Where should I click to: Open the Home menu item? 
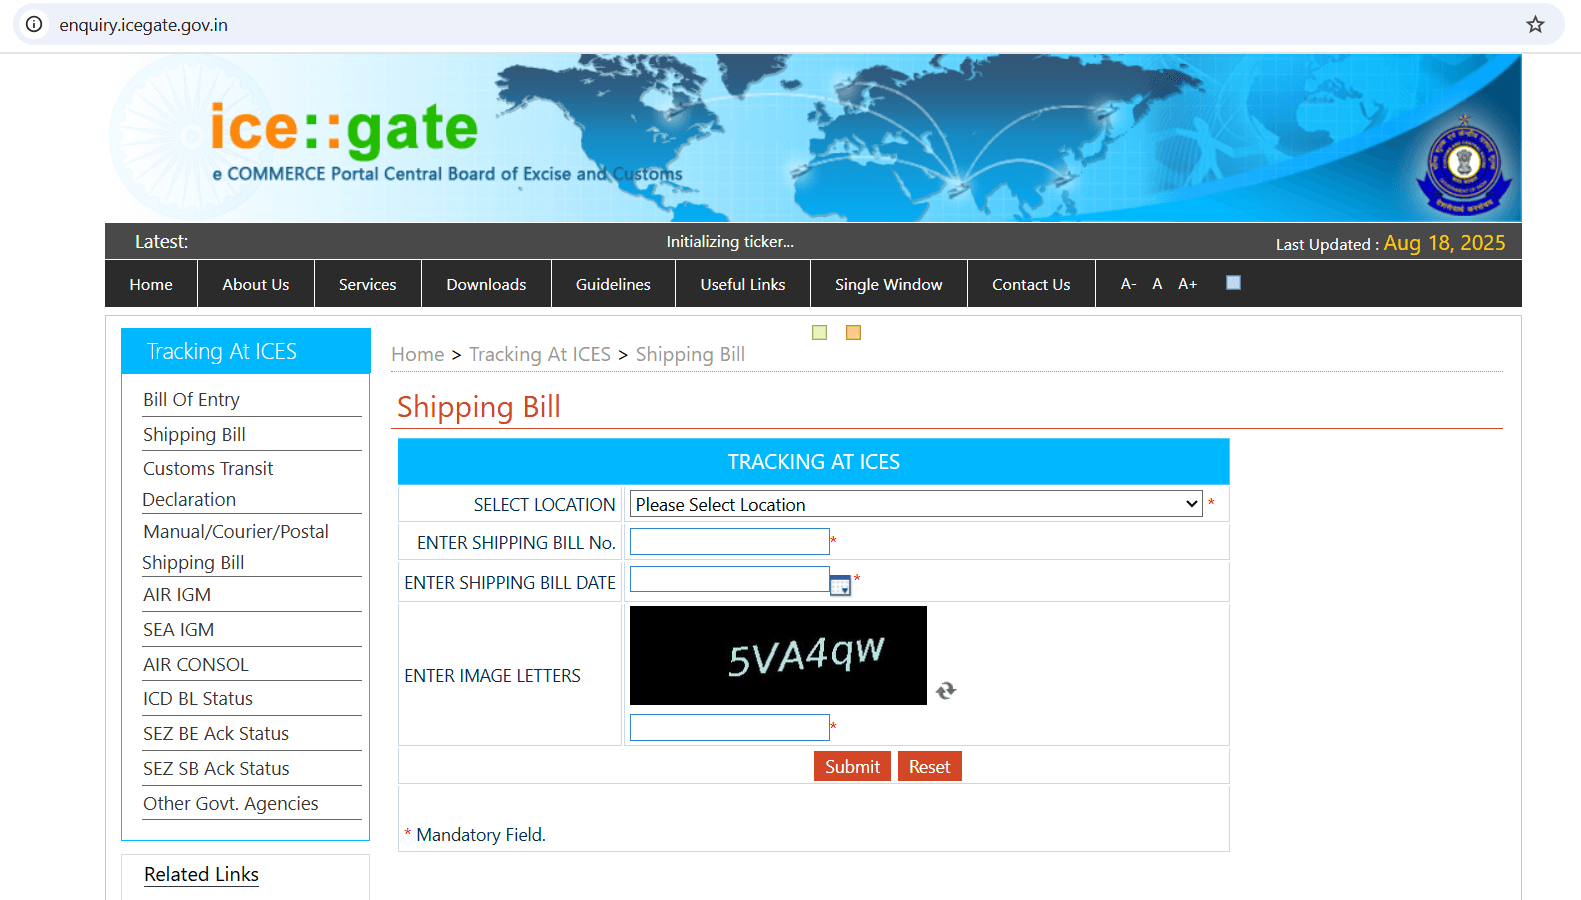click(151, 284)
